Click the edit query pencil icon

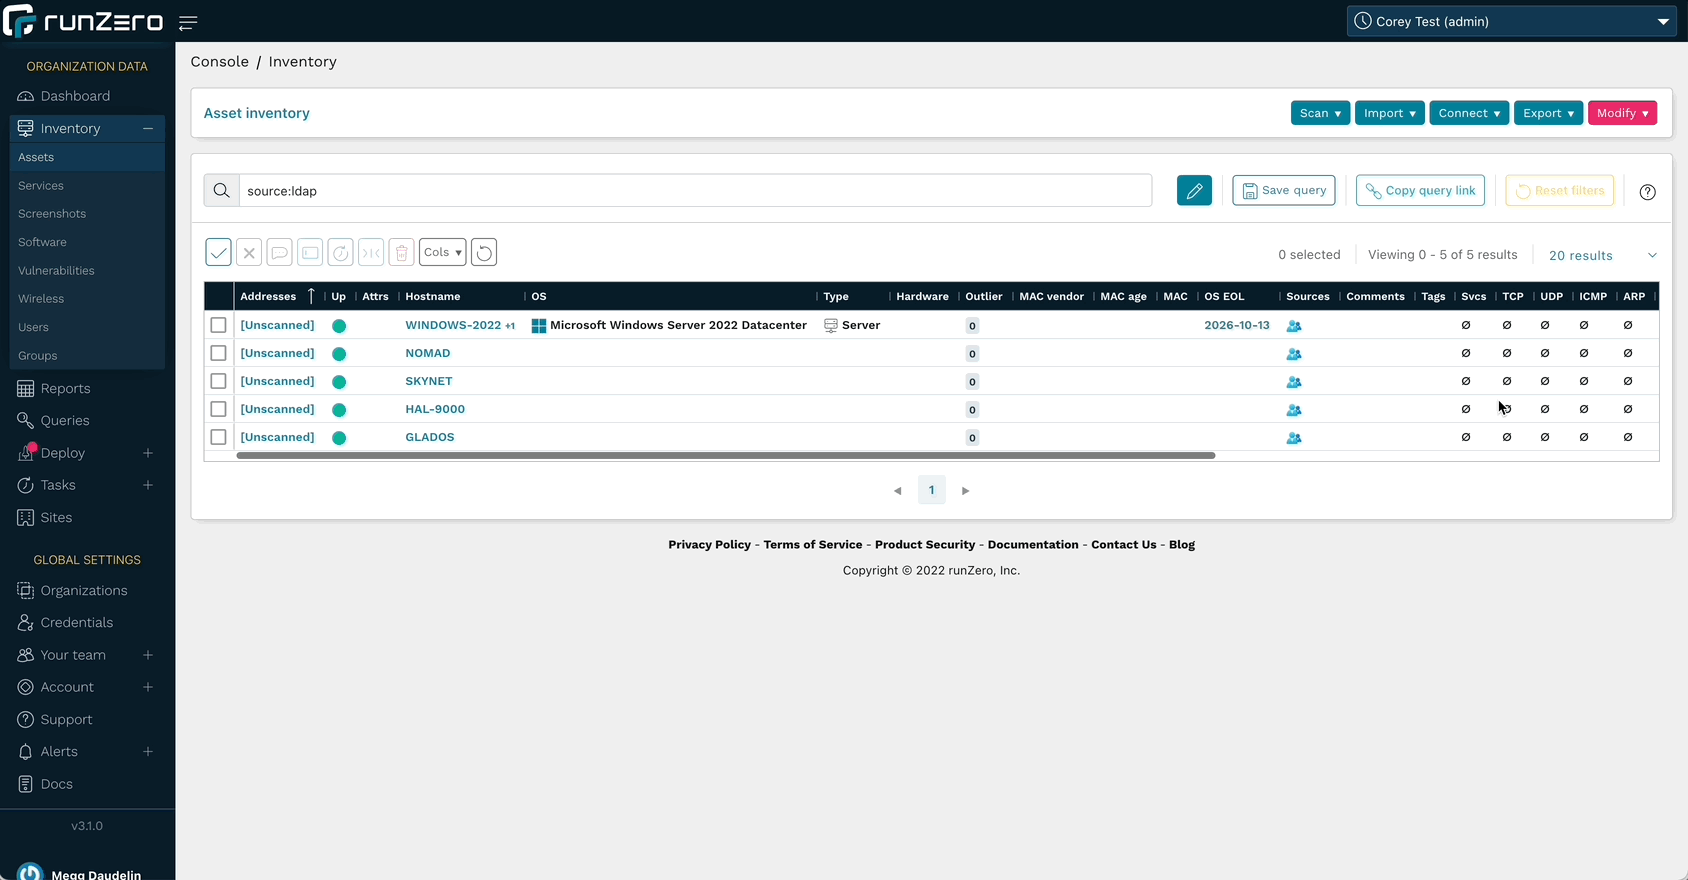[x=1194, y=191]
